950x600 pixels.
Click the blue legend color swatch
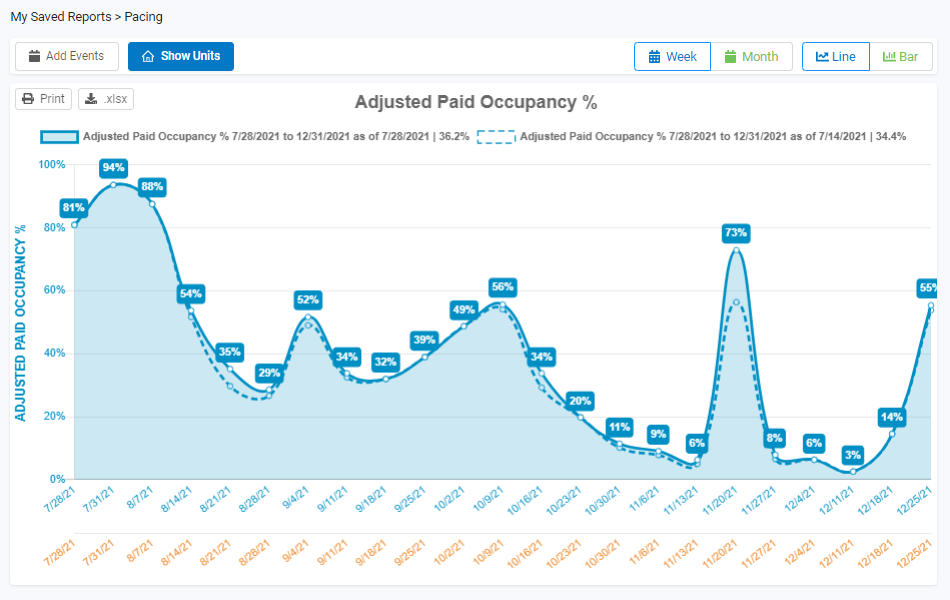pyautogui.click(x=60, y=136)
